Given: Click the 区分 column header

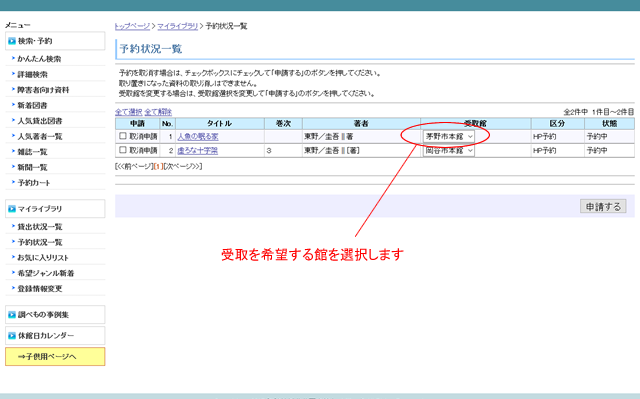Looking at the screenshot, I should pos(558,124).
